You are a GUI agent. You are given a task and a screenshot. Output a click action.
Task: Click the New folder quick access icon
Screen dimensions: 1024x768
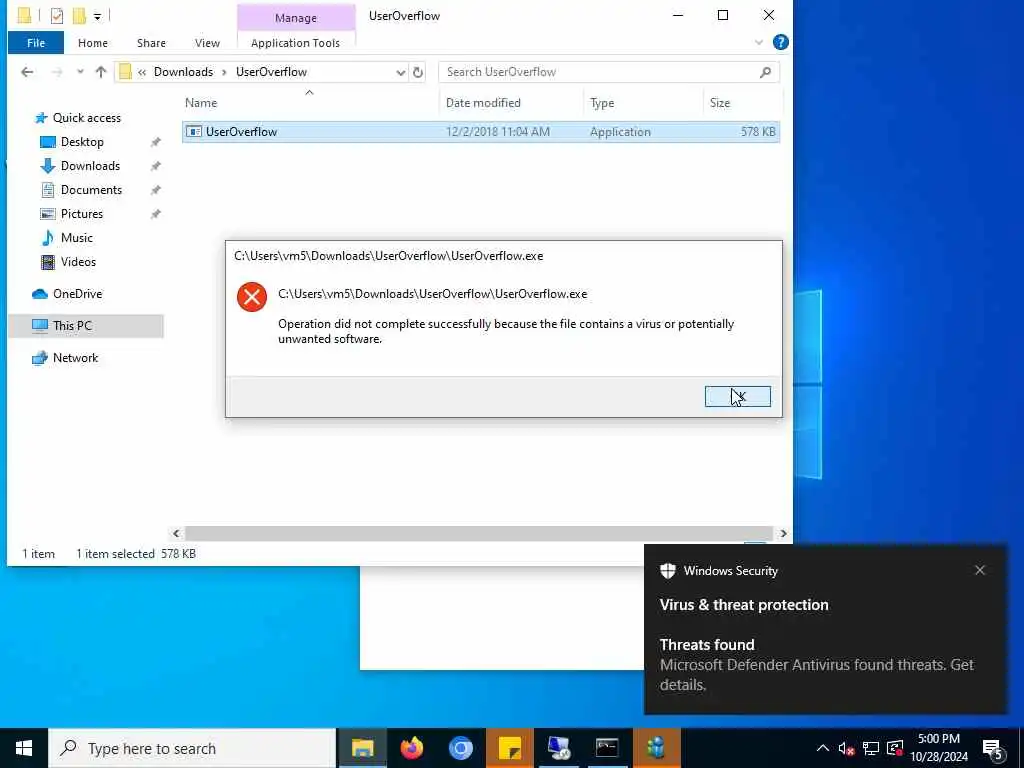point(79,15)
